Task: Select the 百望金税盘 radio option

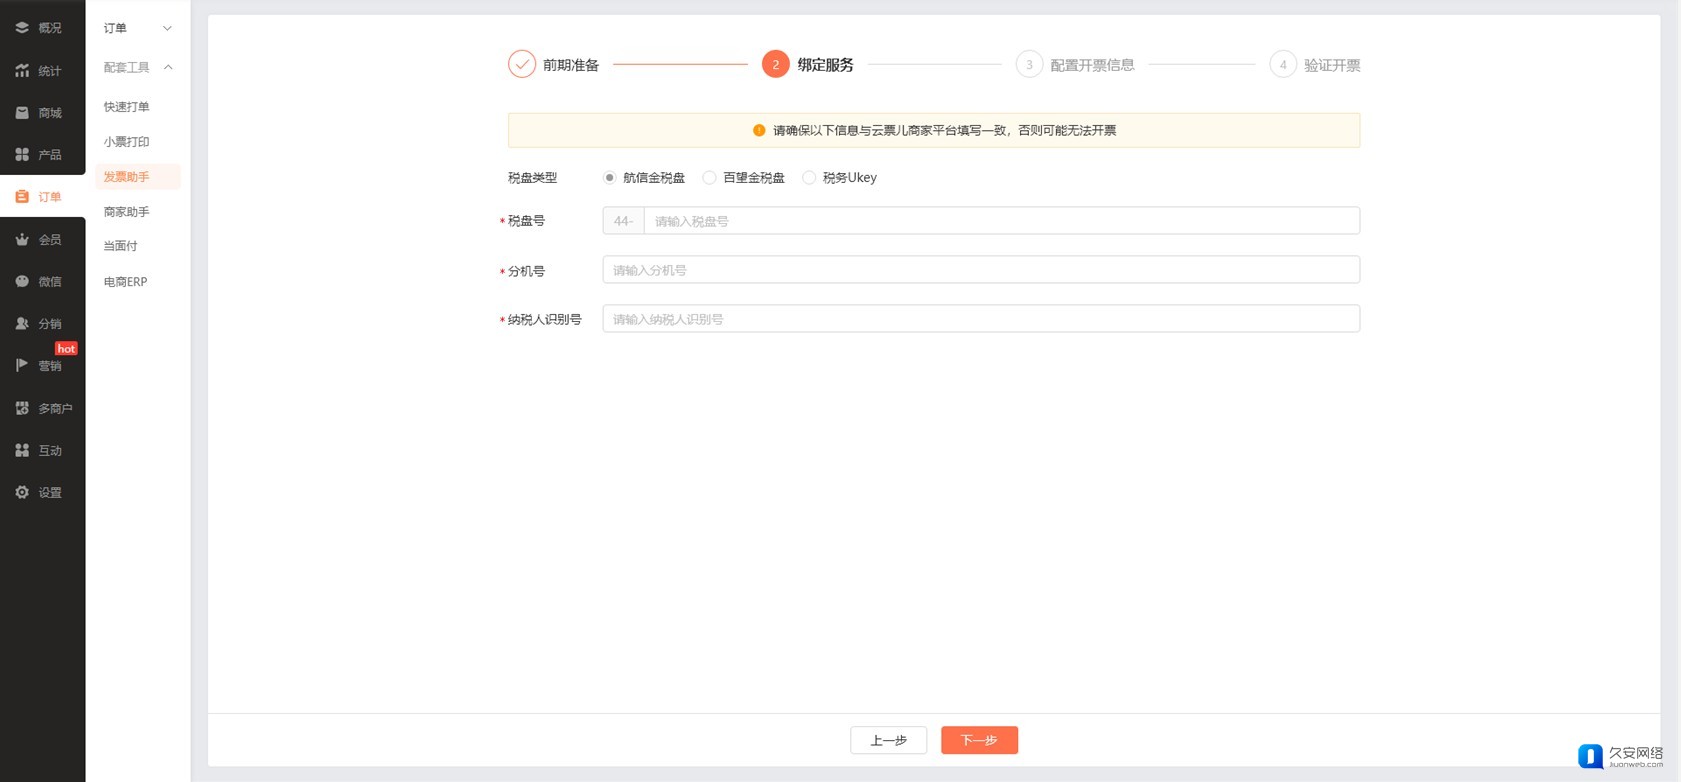Action: coord(709,178)
